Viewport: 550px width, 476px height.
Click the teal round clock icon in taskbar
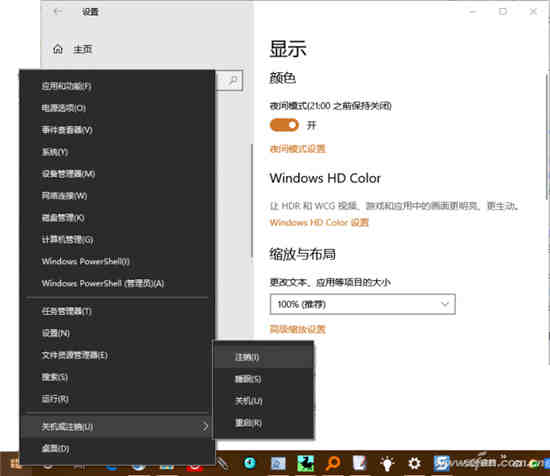coord(250,463)
